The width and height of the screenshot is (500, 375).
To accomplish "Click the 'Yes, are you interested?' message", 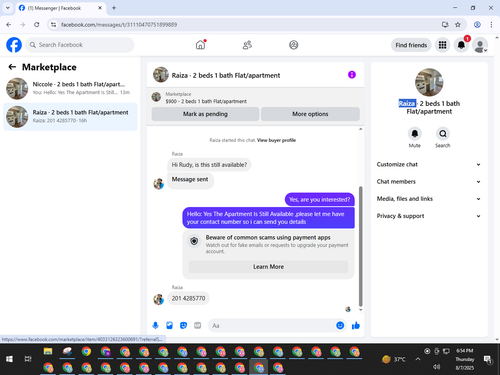I will pyautogui.click(x=320, y=199).
